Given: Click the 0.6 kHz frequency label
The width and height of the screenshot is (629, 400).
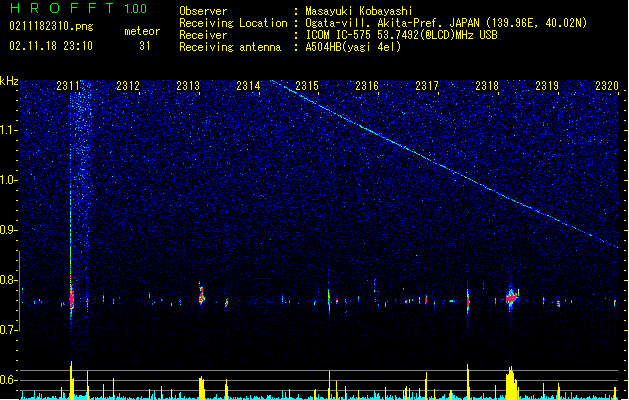Looking at the screenshot, I should pos(9,380).
